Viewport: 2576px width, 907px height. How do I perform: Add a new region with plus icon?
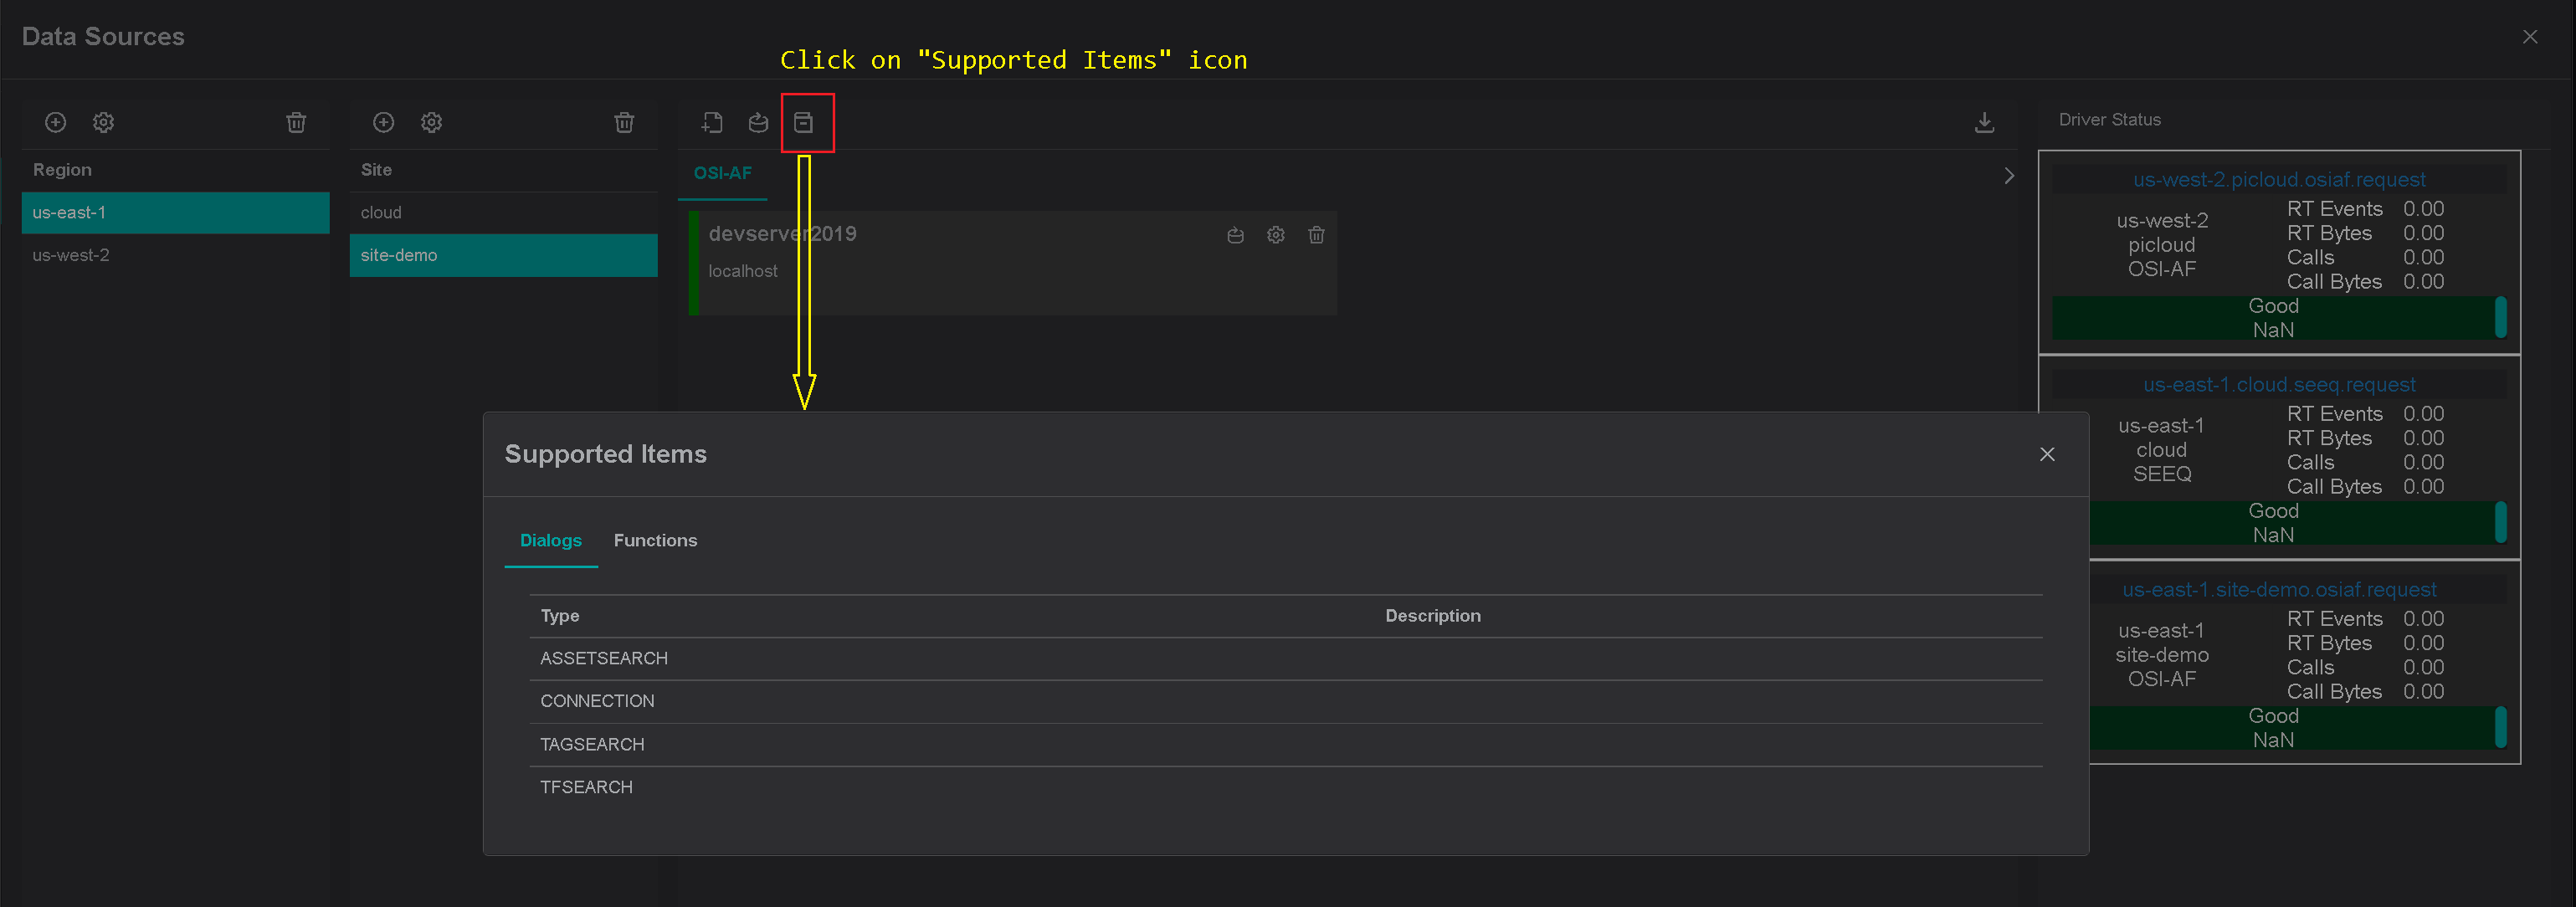(56, 122)
